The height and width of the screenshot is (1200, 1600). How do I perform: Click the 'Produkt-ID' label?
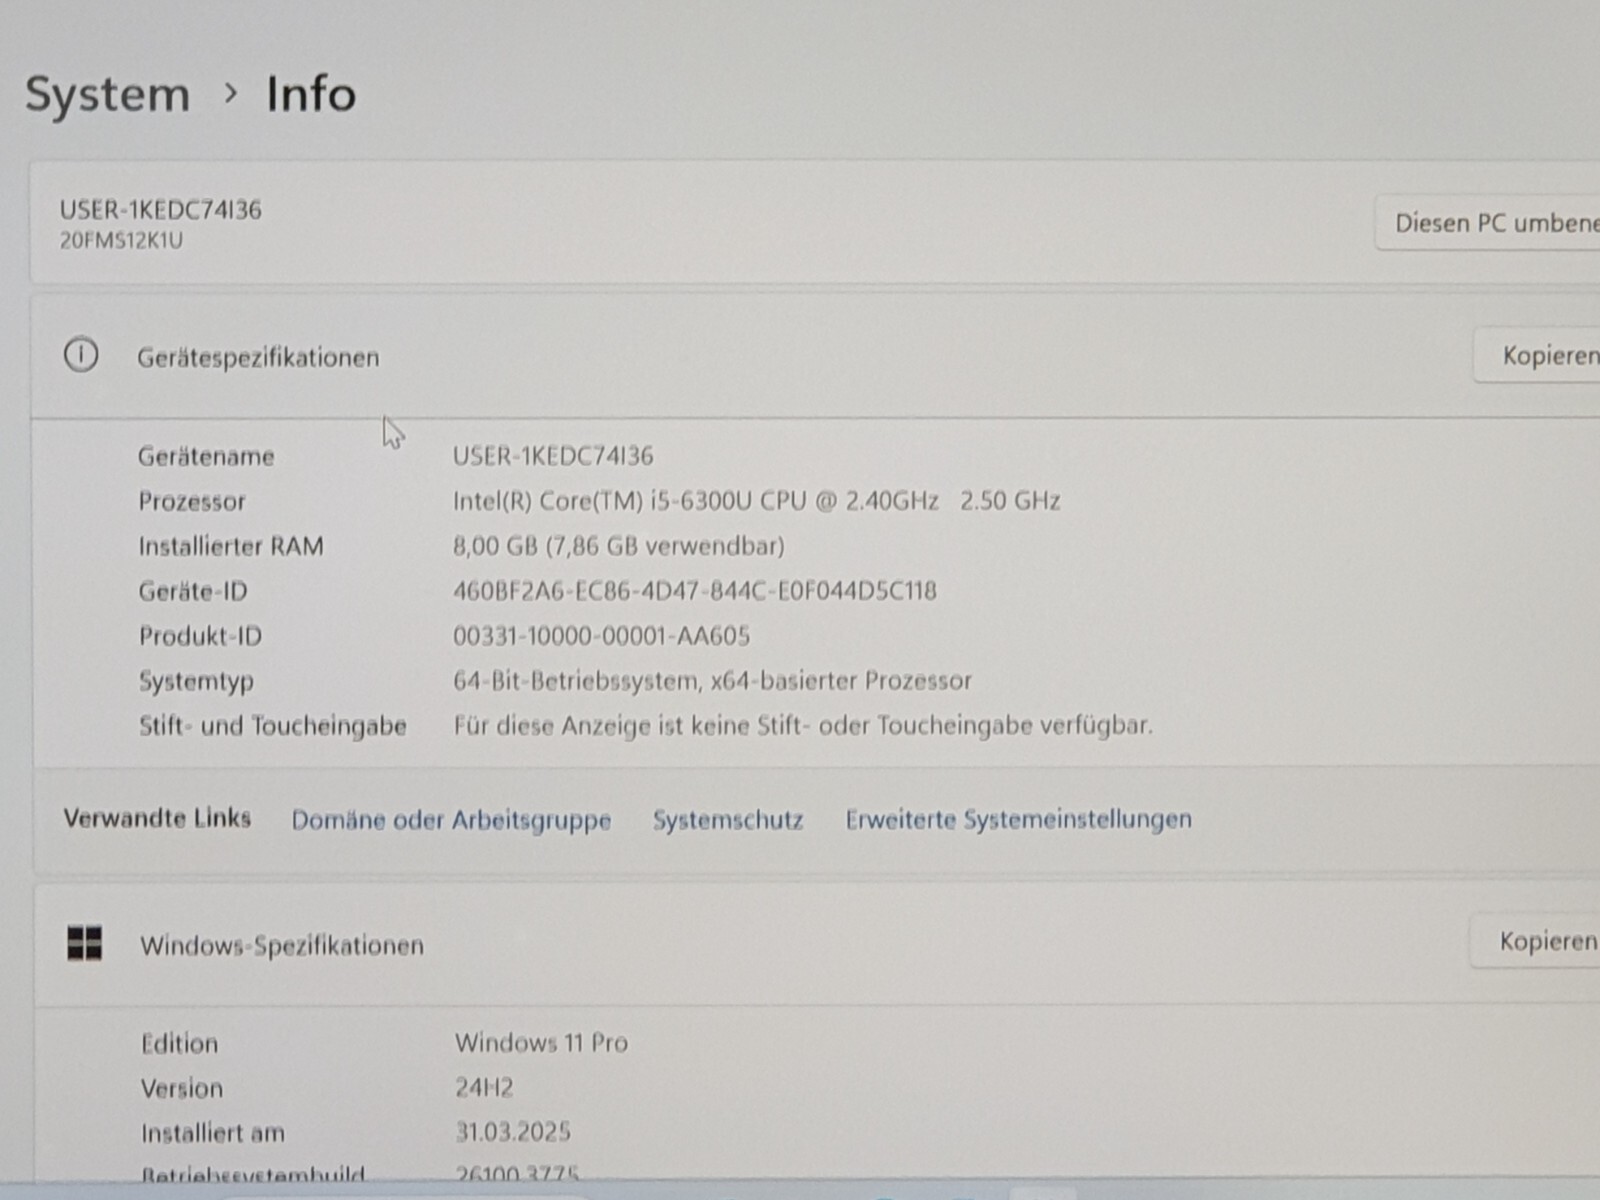pyautogui.click(x=200, y=636)
